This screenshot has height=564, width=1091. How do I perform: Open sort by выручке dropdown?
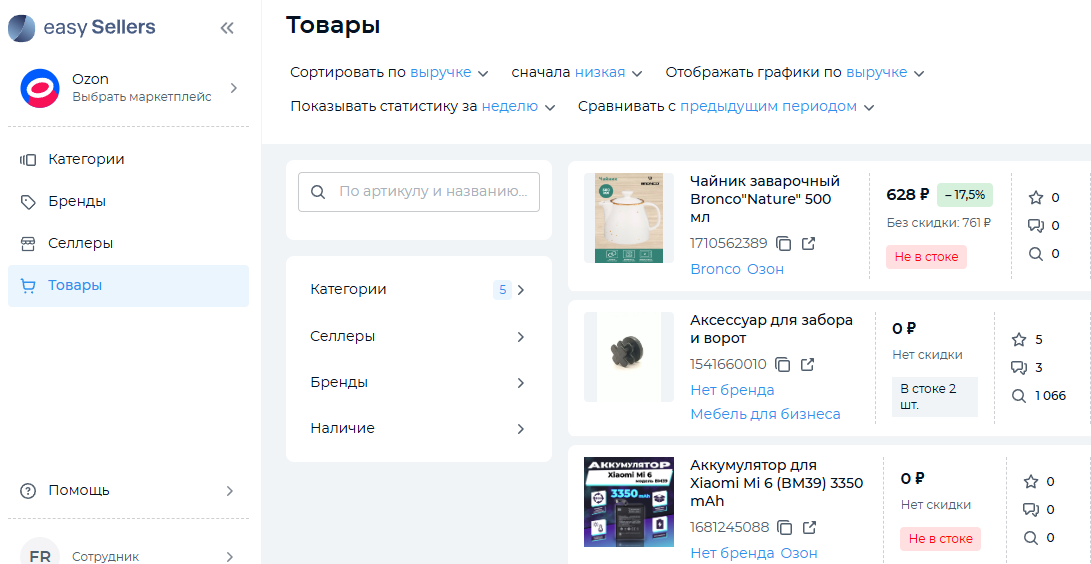pos(449,73)
